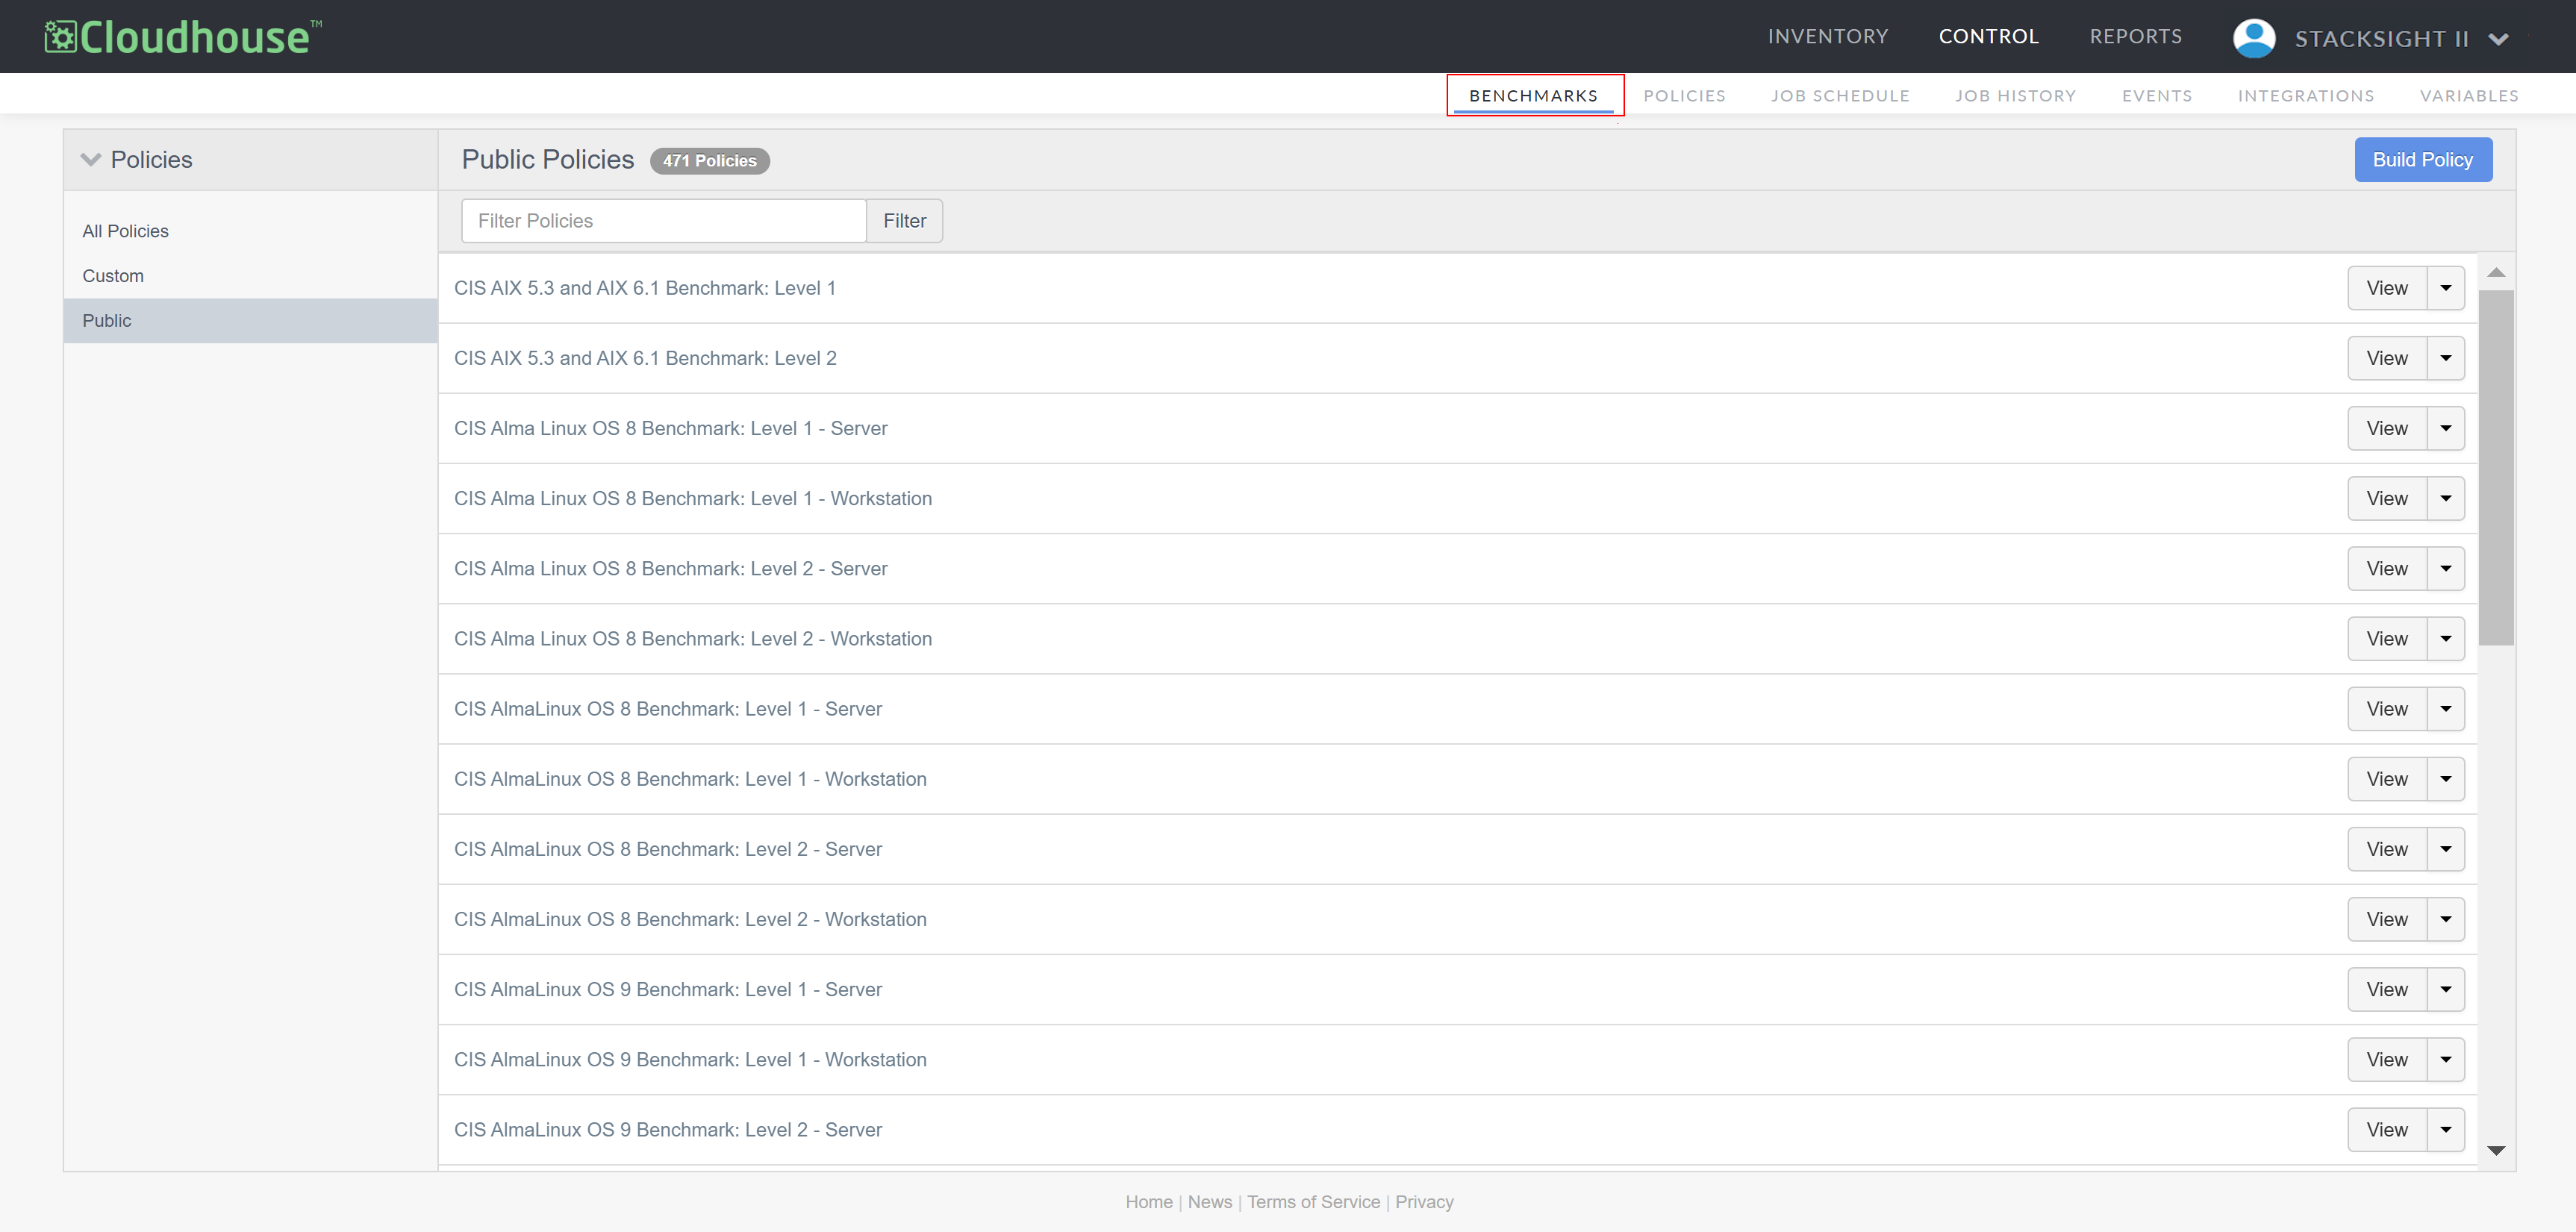Viewport: 2576px width, 1232px height.
Task: Open the REPORTS menu
Action: point(2136,37)
